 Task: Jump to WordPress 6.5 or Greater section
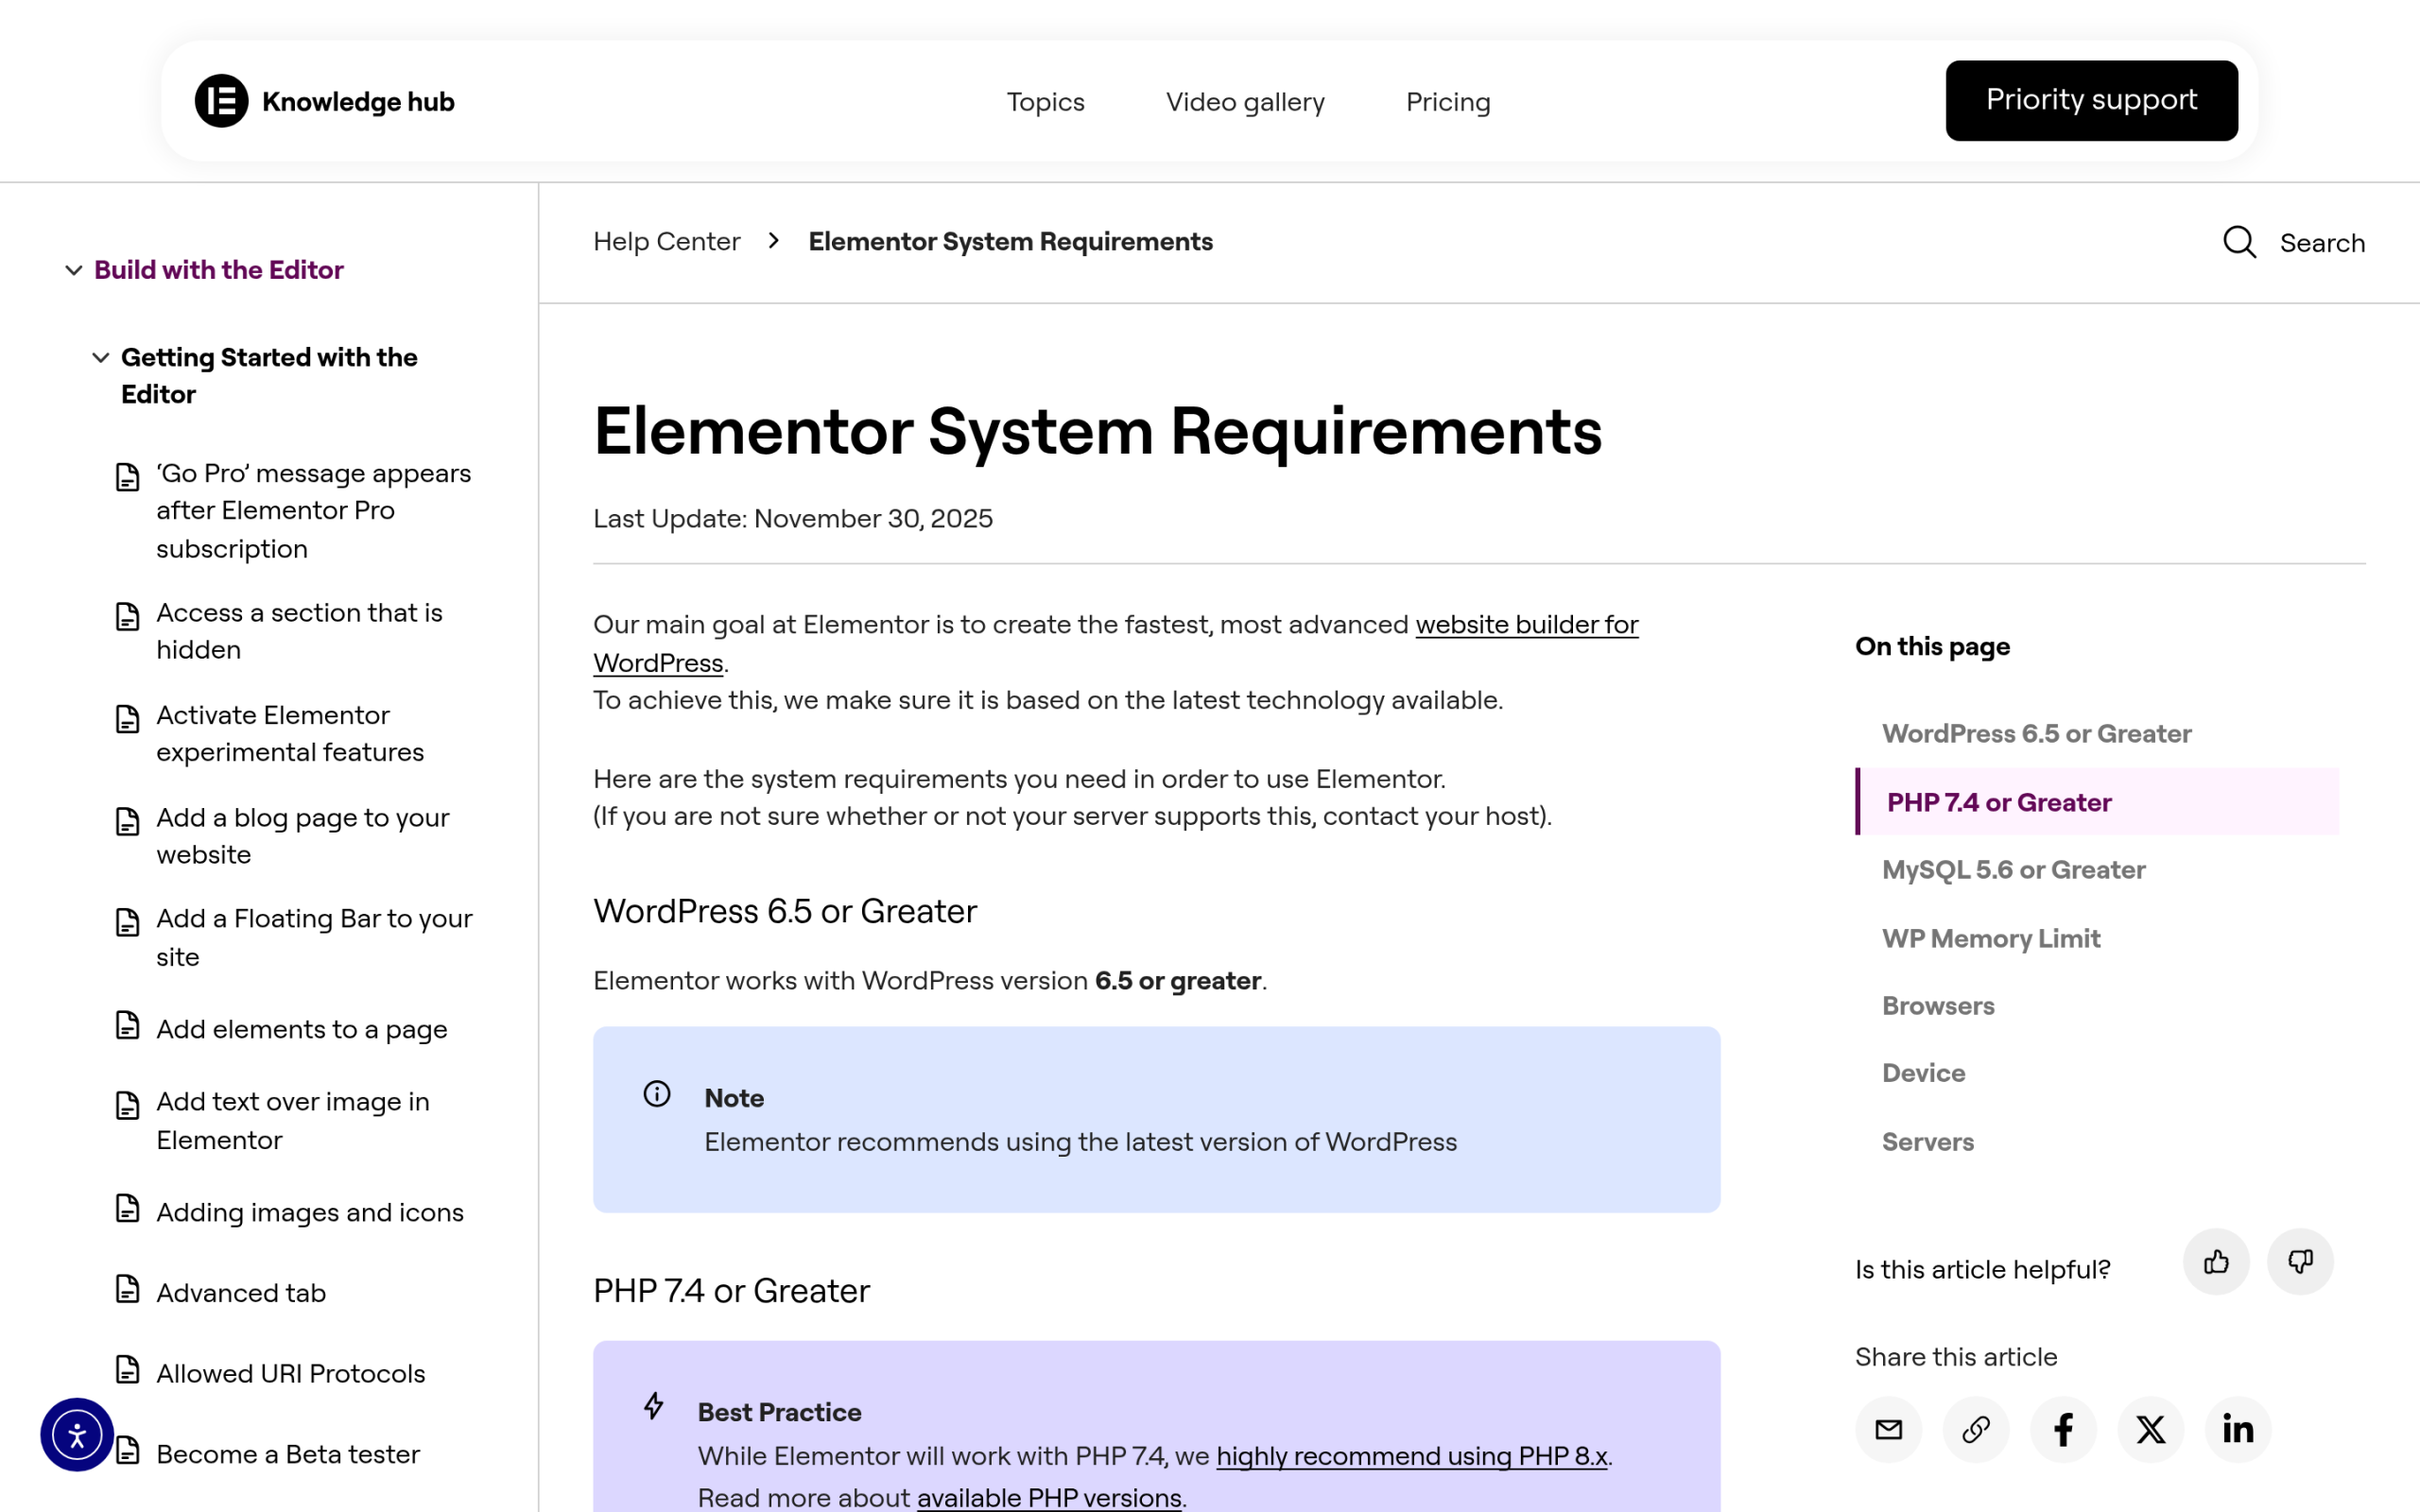[x=2036, y=733]
